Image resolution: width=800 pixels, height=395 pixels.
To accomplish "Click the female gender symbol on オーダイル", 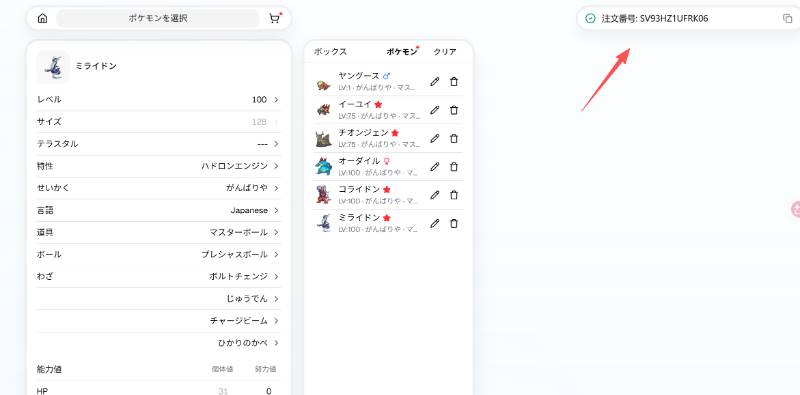I will click(x=387, y=161).
